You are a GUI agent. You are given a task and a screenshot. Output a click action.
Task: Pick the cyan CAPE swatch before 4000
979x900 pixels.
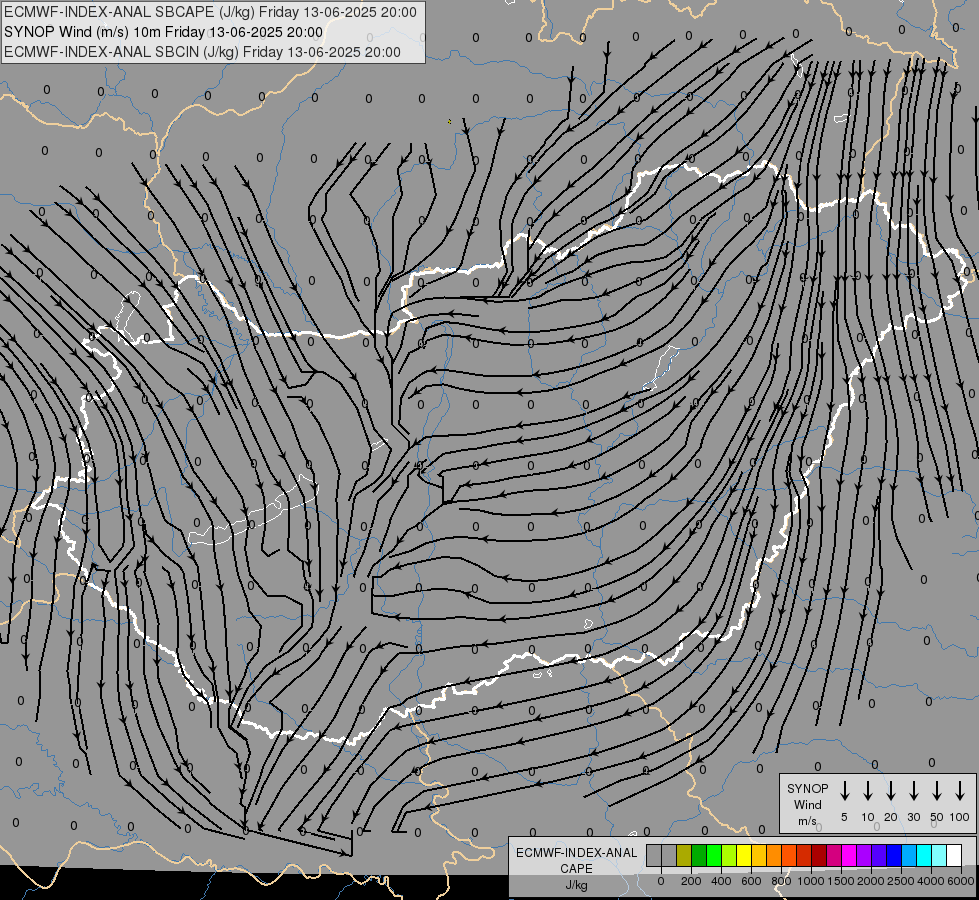(925, 855)
